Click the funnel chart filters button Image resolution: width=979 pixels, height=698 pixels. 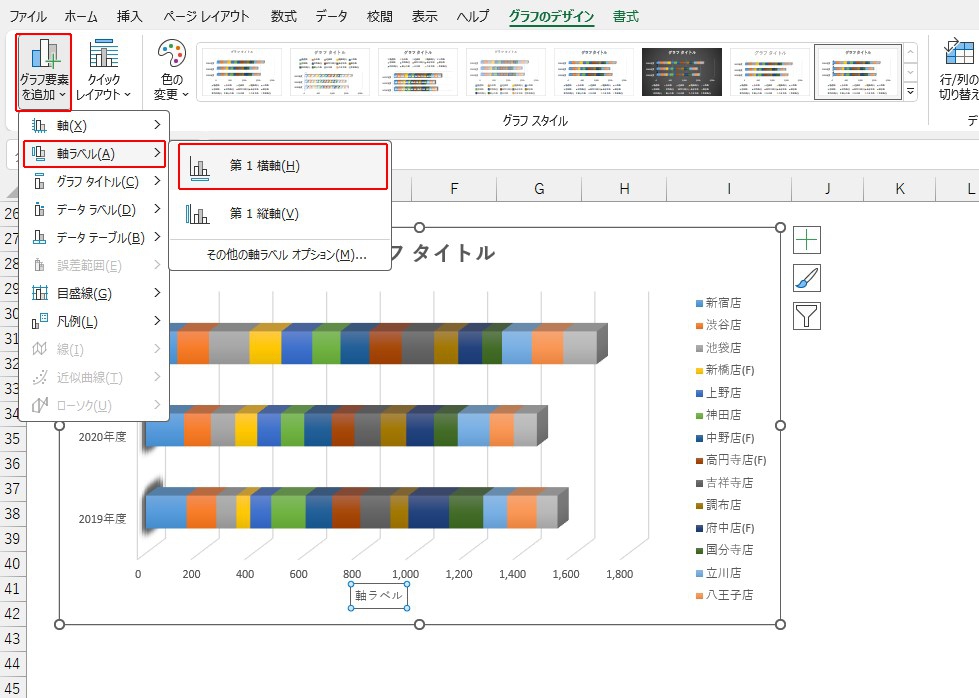tap(807, 316)
